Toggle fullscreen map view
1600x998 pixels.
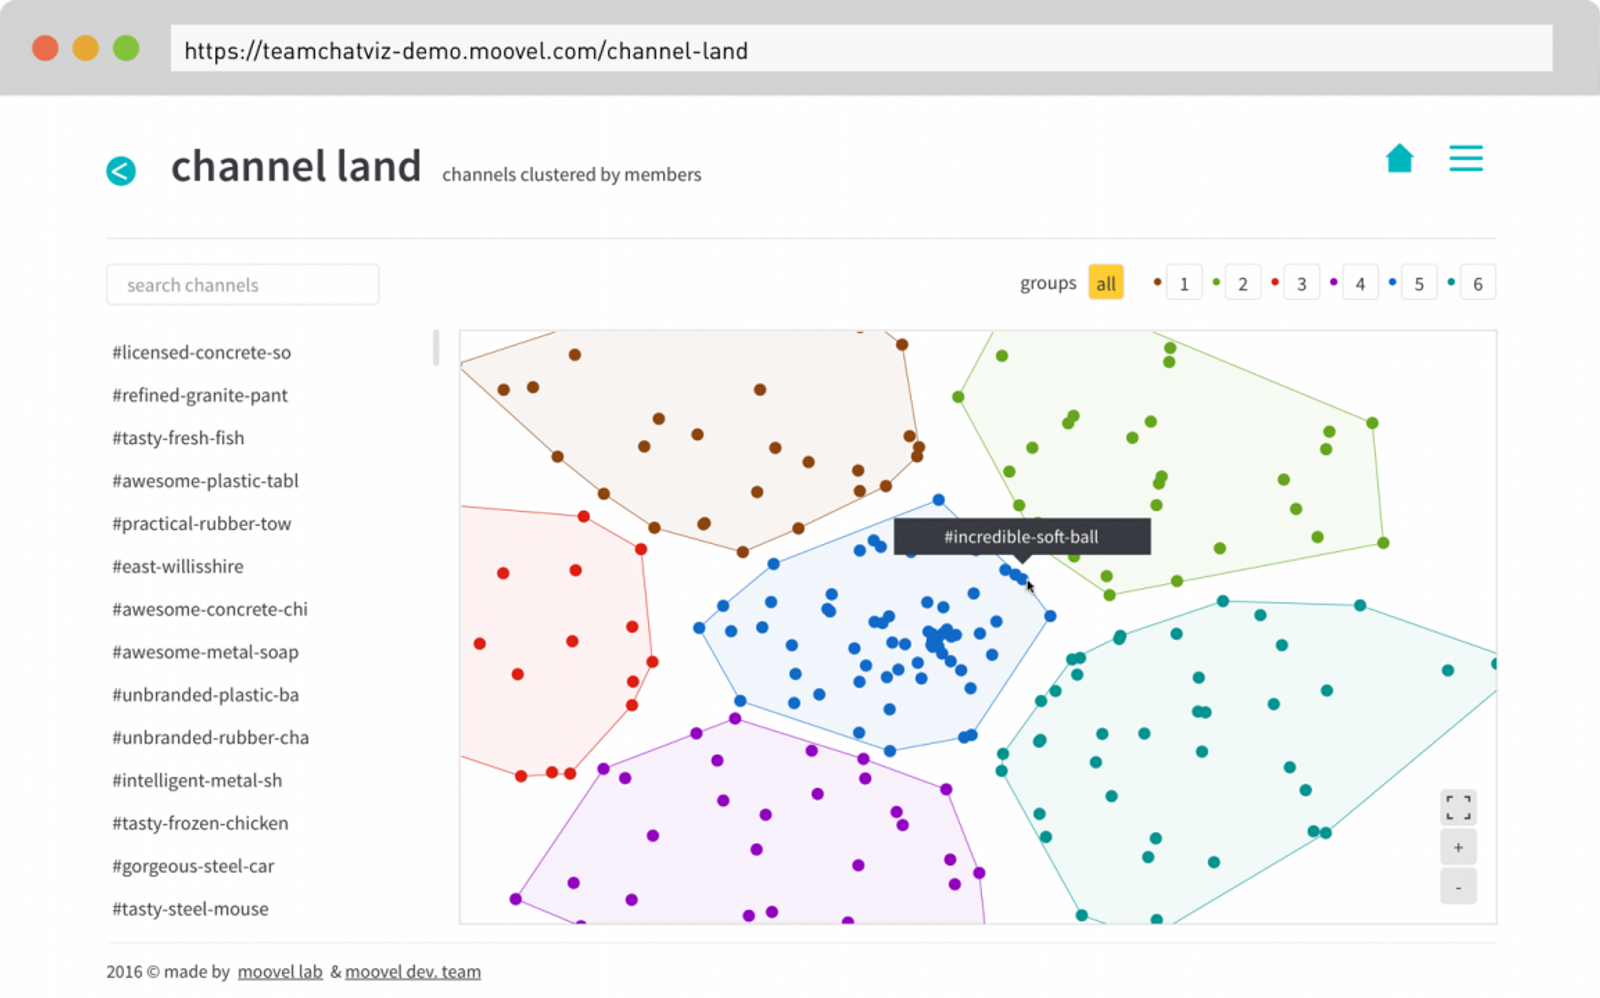[1458, 807]
